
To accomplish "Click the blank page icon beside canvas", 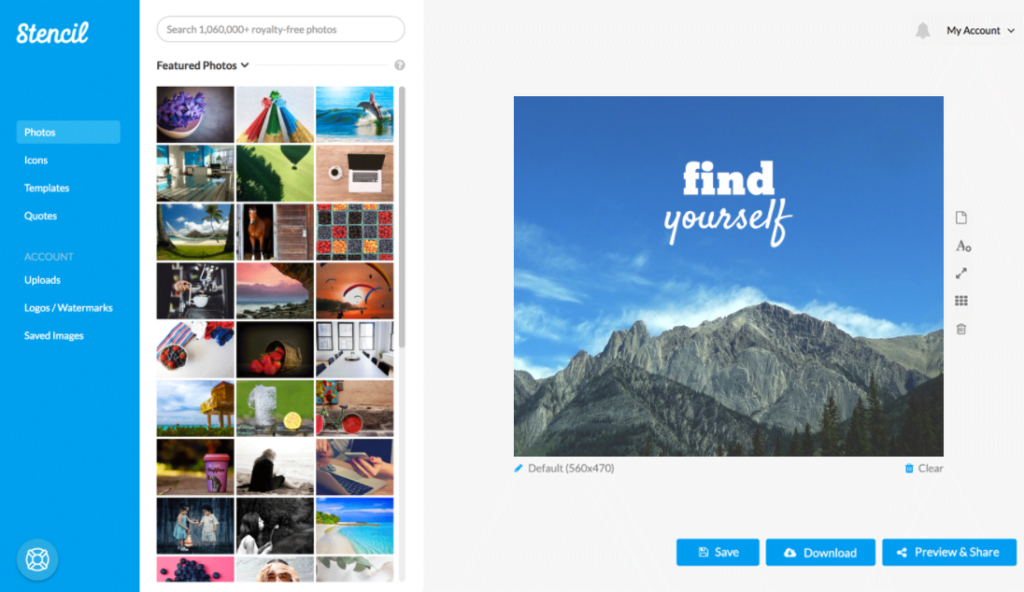I will coord(961,218).
